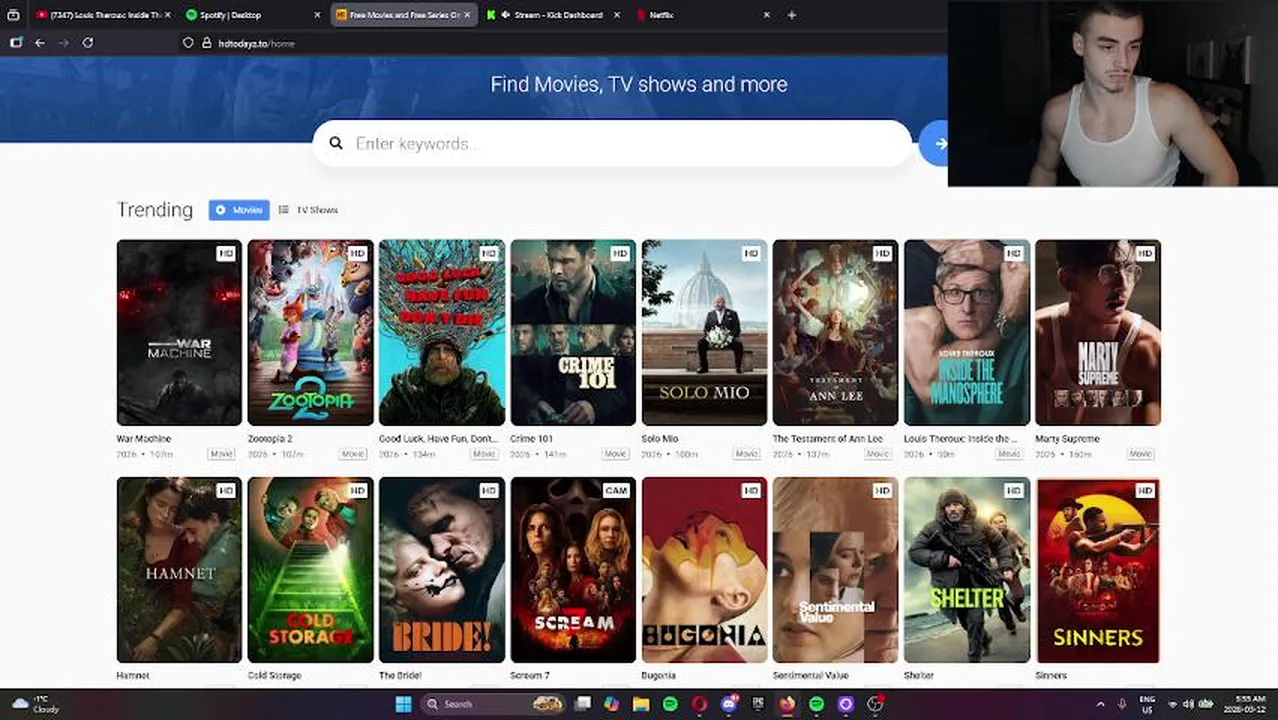The width and height of the screenshot is (1278, 720).
Task: Open the Sinners poster
Action: point(1098,570)
